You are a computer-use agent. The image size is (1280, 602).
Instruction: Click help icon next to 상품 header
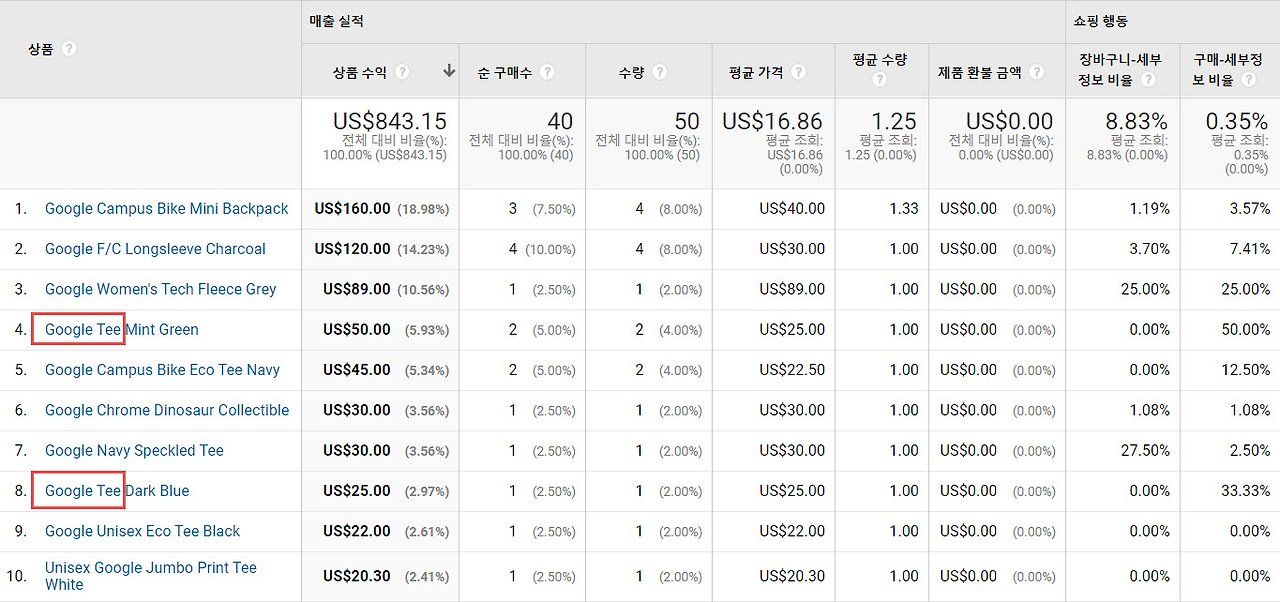tap(68, 49)
